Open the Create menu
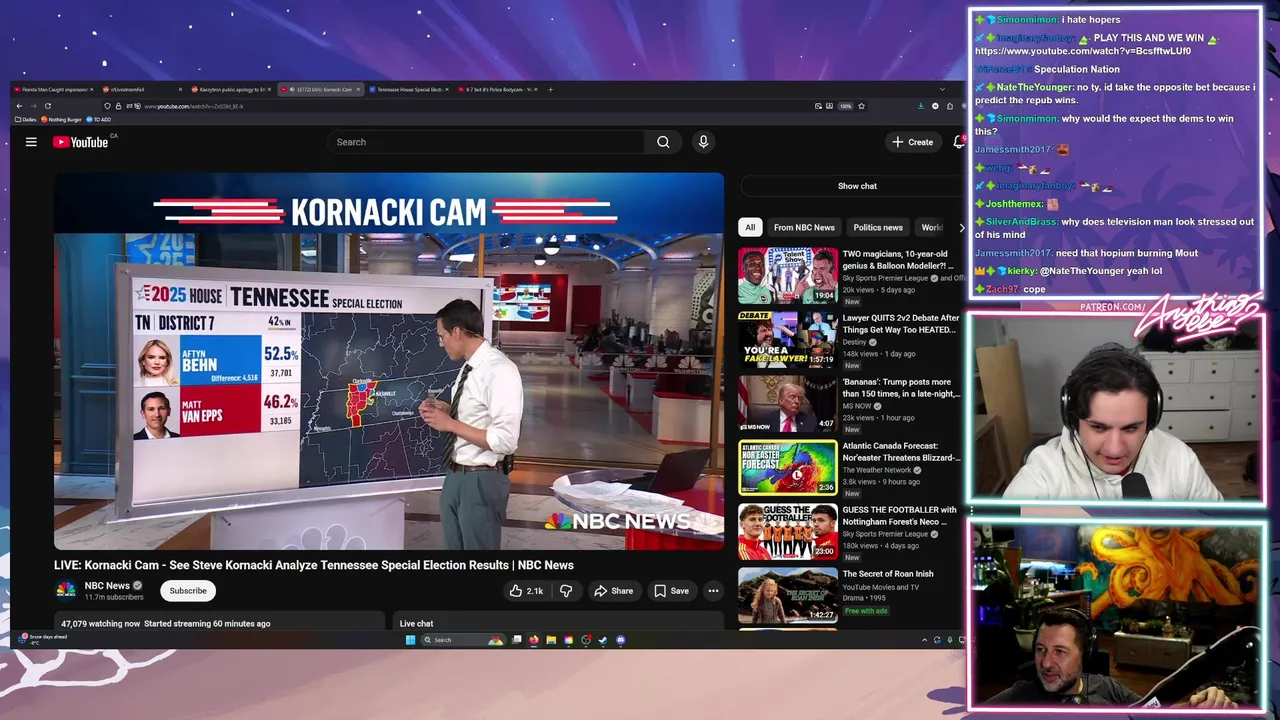 (913, 142)
